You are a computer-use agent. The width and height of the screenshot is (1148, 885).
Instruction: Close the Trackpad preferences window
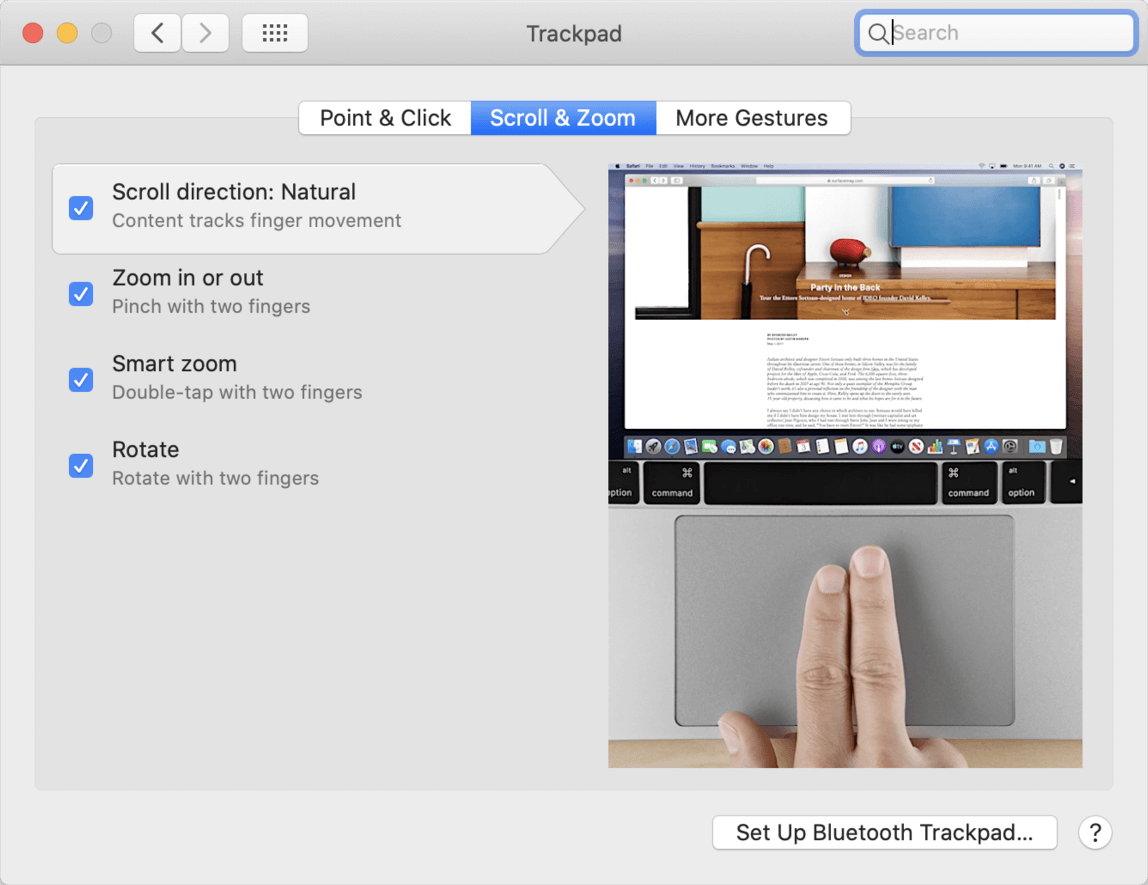pos(33,33)
